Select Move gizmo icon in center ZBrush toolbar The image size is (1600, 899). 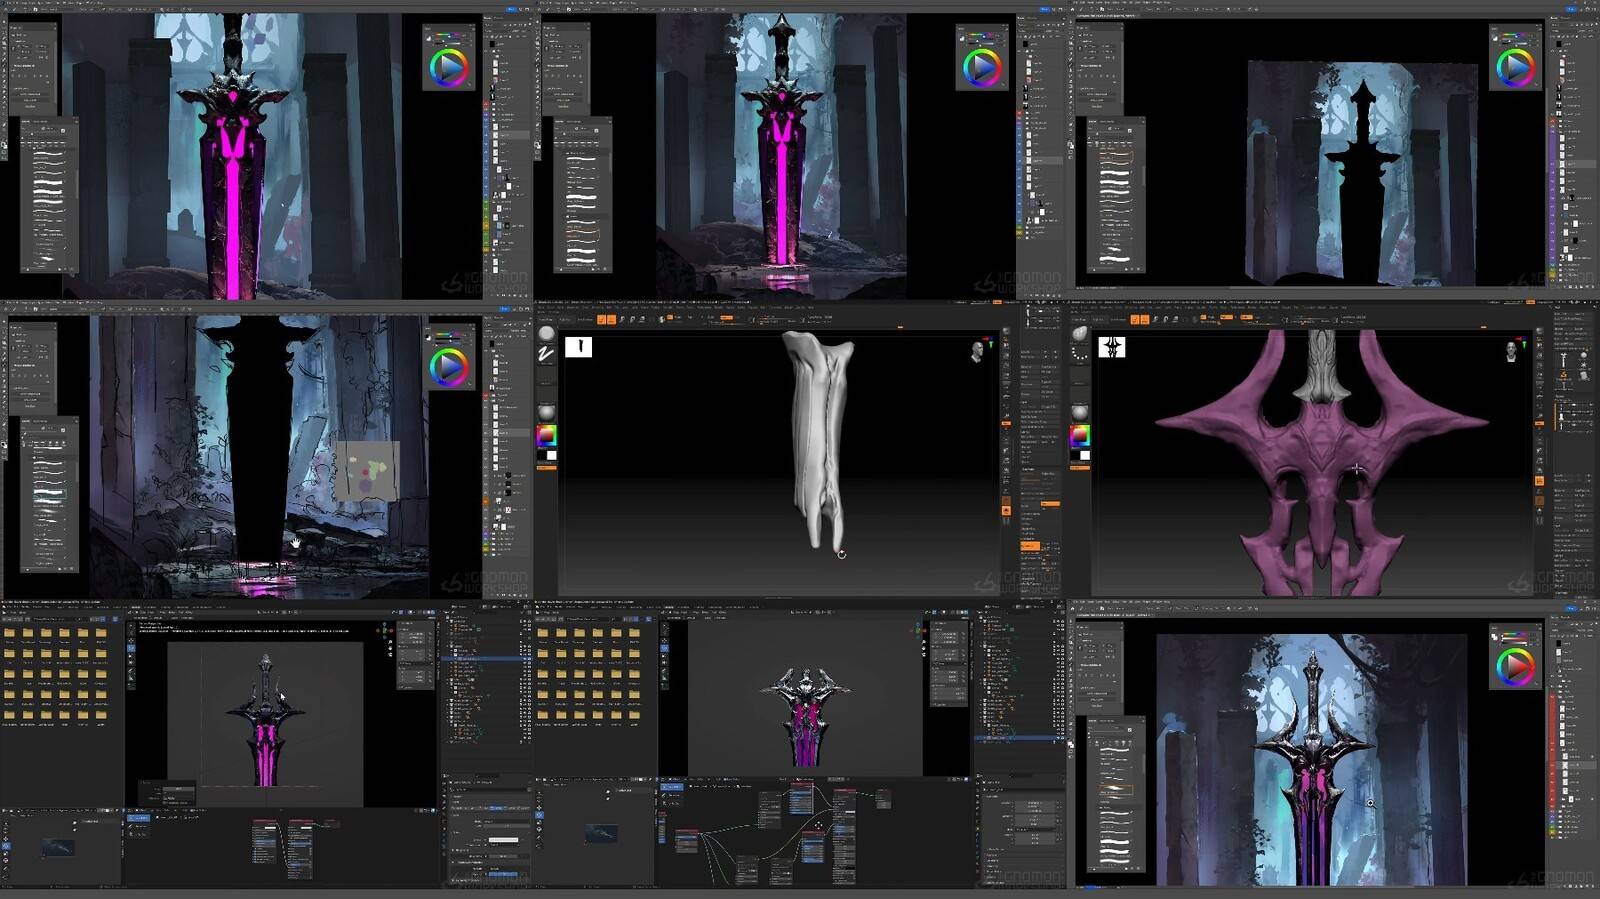point(622,319)
